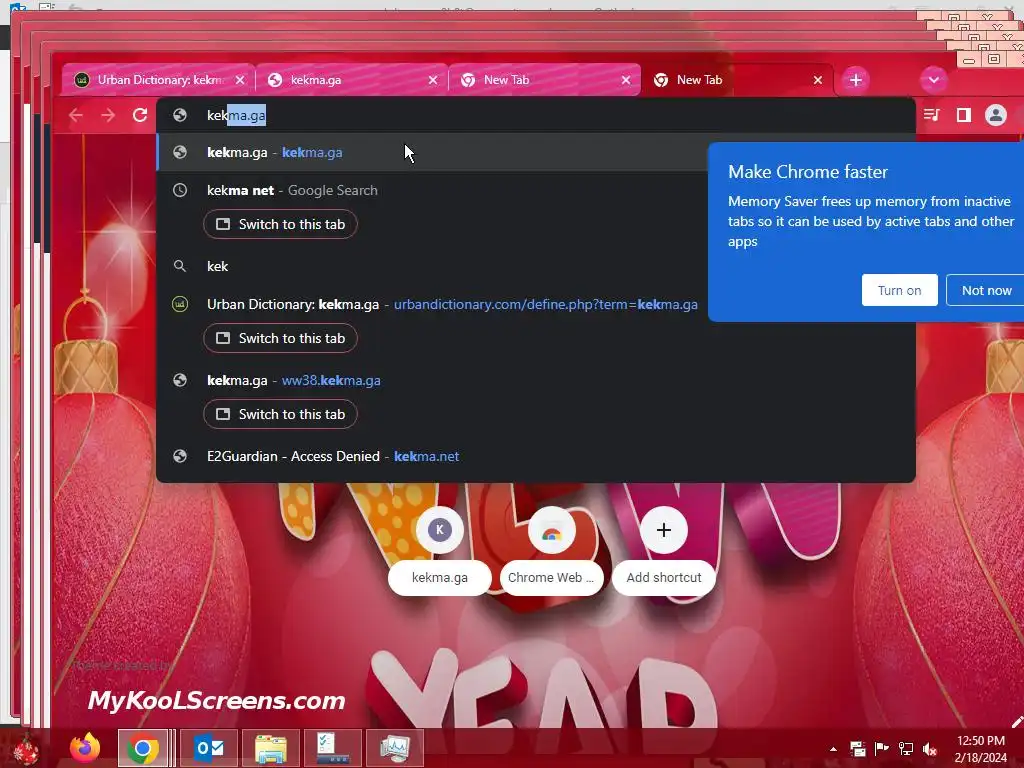Image resolution: width=1024 pixels, height=768 pixels.
Task: Open the Chrome profile avatar
Action: point(995,116)
